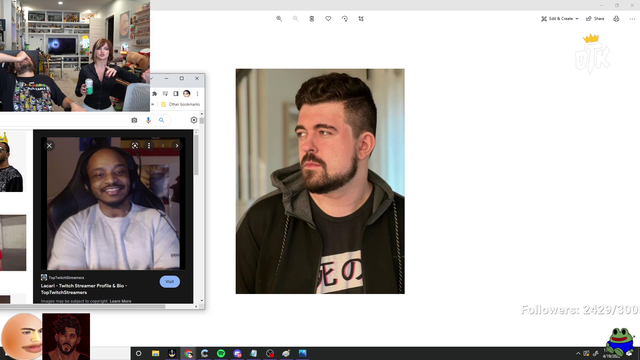Open the crop tool in Photos

361,19
